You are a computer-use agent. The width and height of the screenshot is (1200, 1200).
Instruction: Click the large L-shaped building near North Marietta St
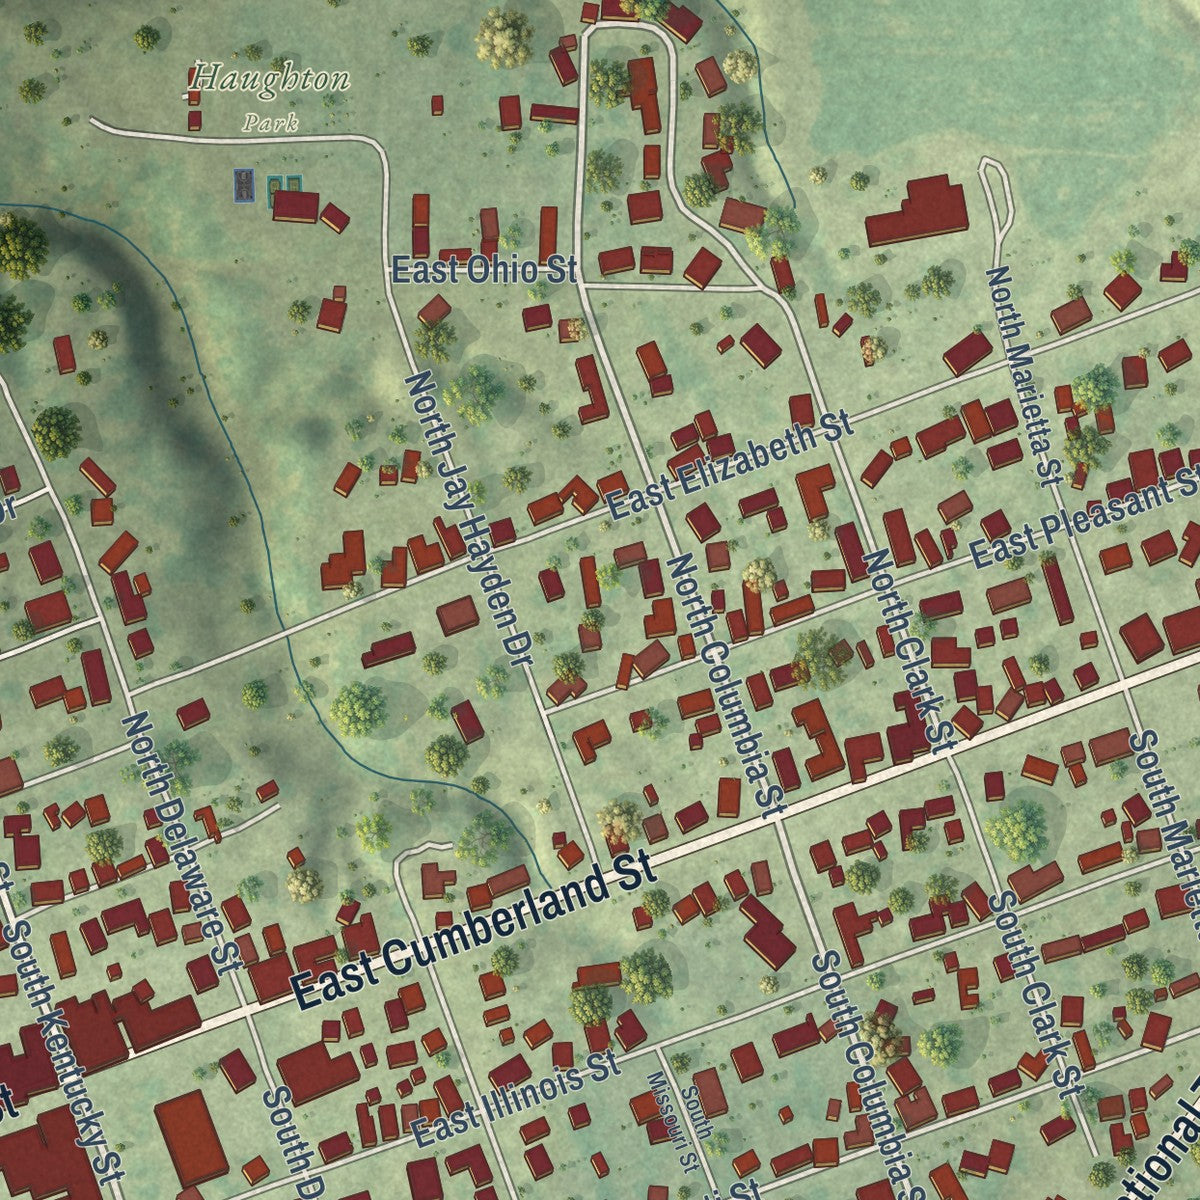pyautogui.click(x=917, y=211)
